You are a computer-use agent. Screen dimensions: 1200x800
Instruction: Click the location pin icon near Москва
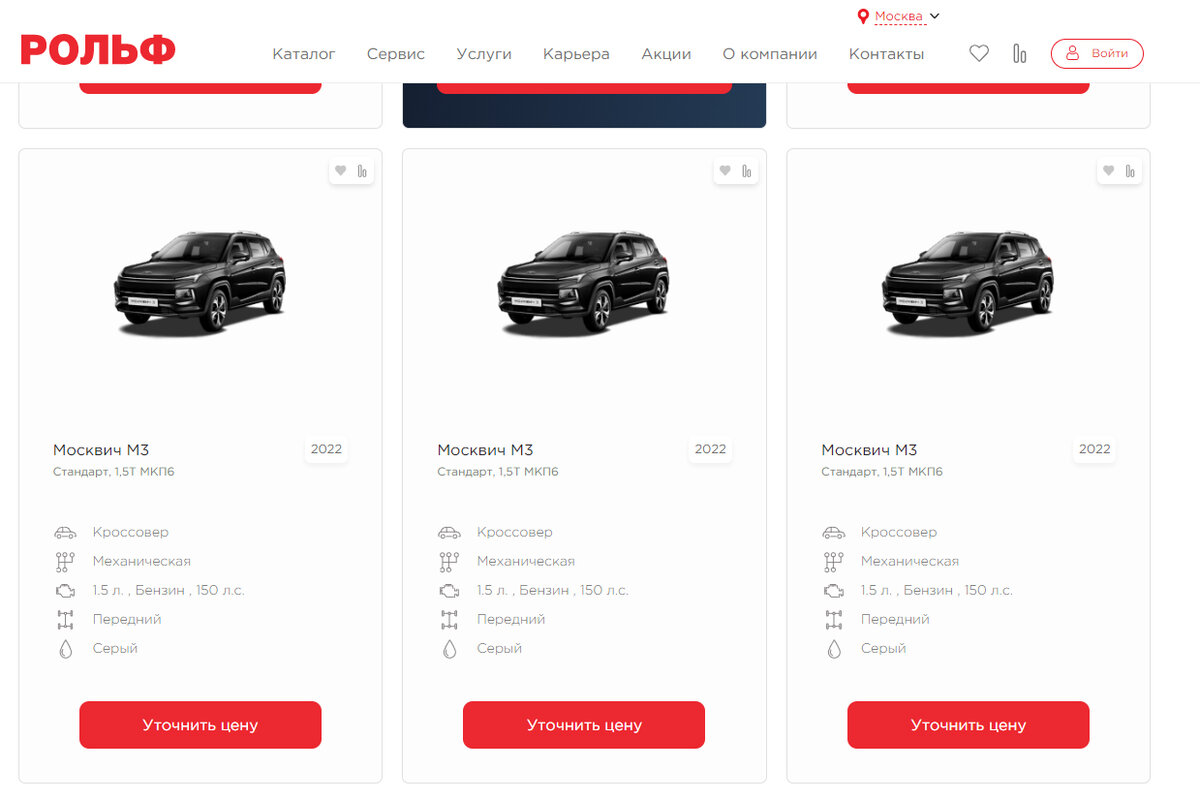tap(863, 17)
